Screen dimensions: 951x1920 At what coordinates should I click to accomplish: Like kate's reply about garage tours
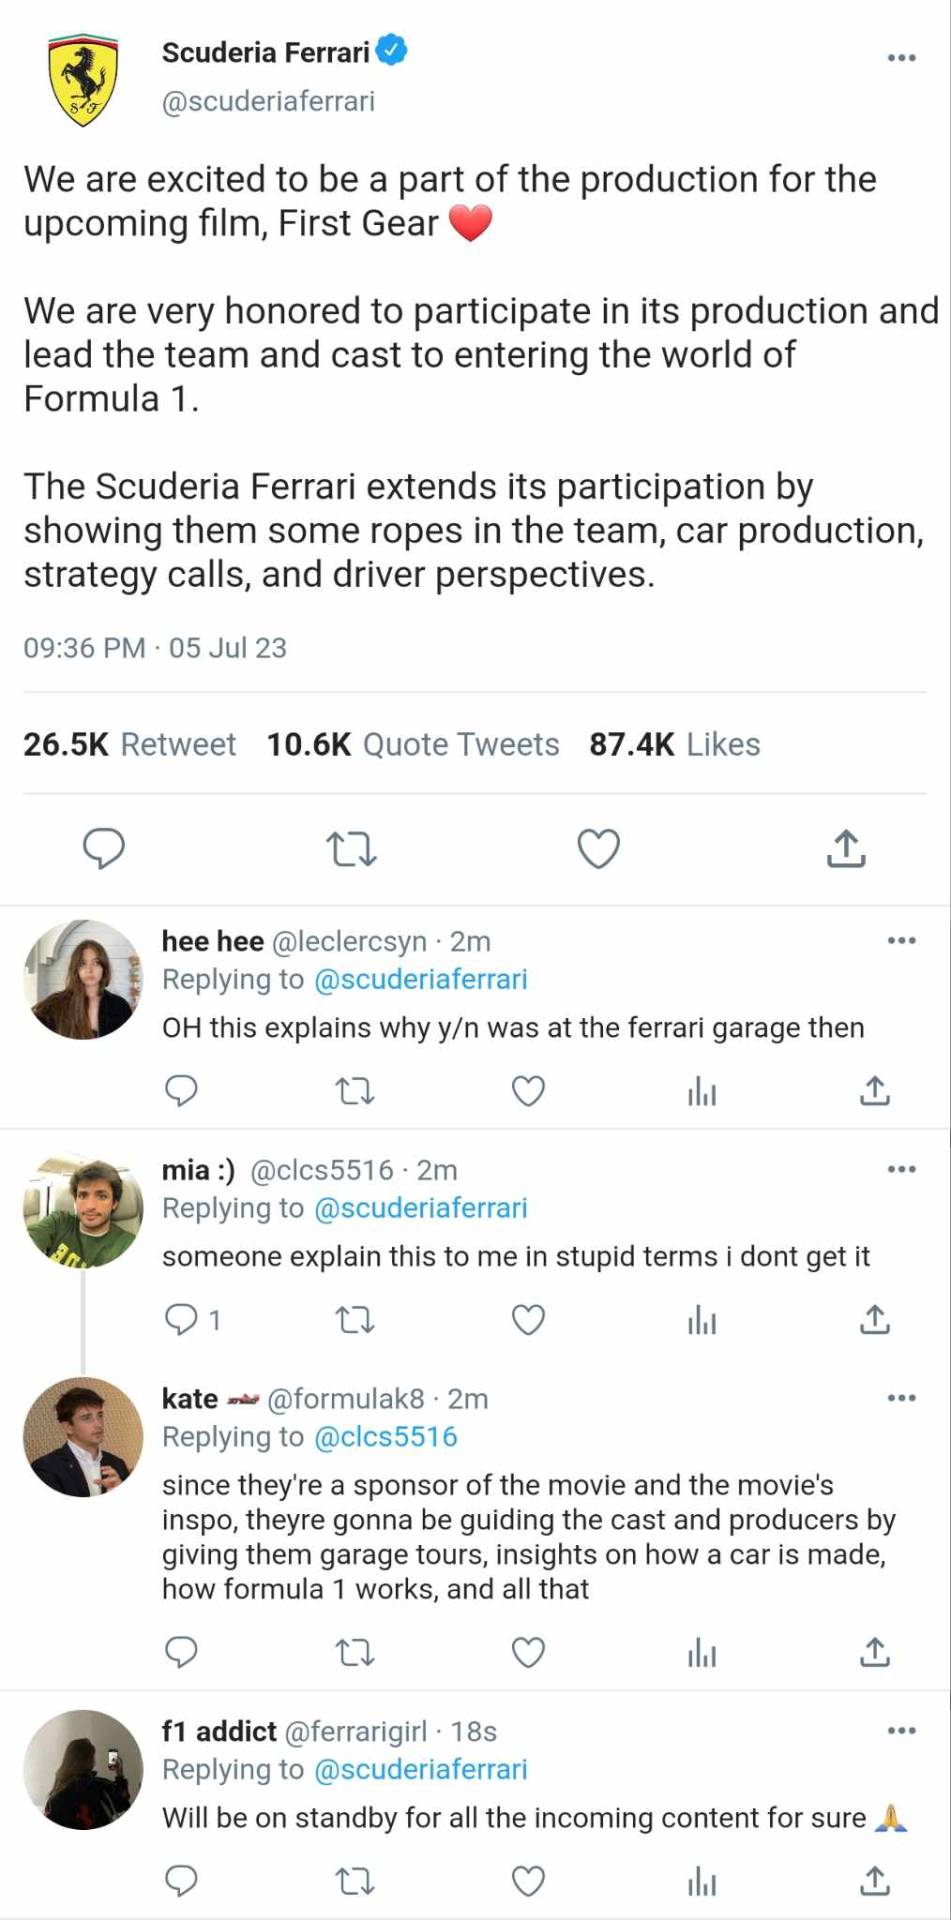(528, 1653)
